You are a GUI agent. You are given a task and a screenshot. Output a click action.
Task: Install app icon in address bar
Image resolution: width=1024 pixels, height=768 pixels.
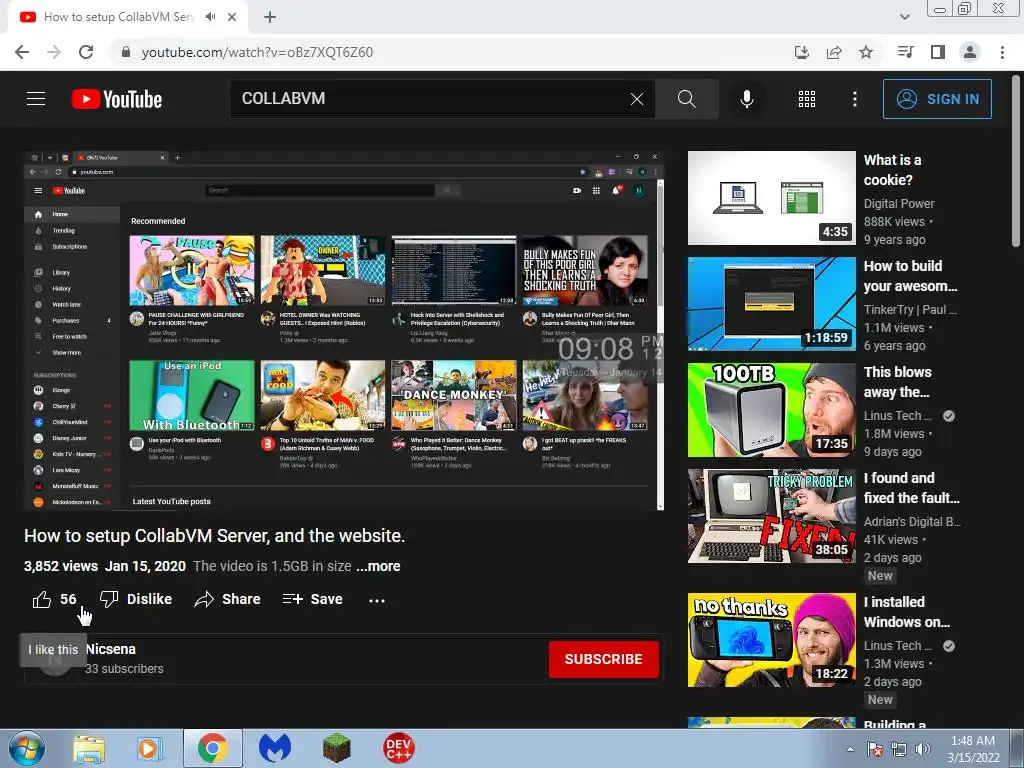[801, 52]
